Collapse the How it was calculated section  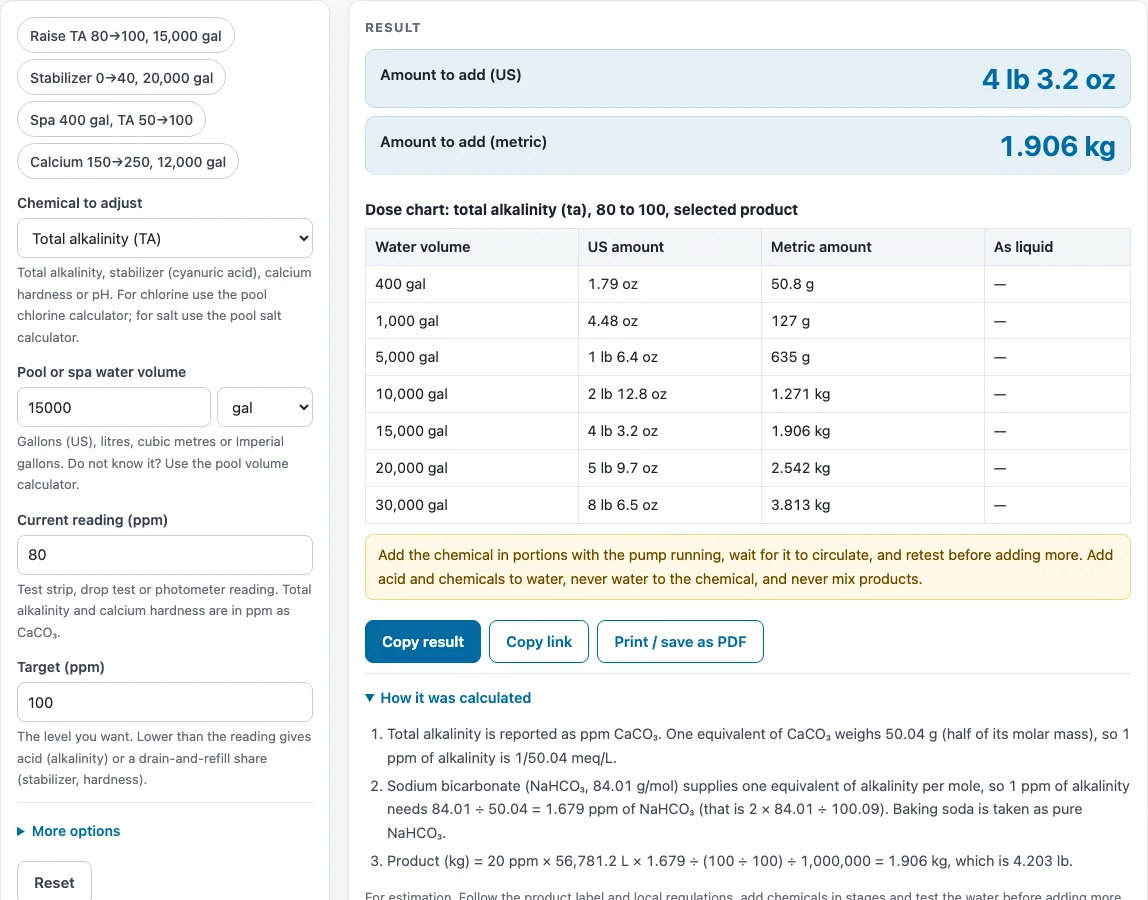pos(448,698)
